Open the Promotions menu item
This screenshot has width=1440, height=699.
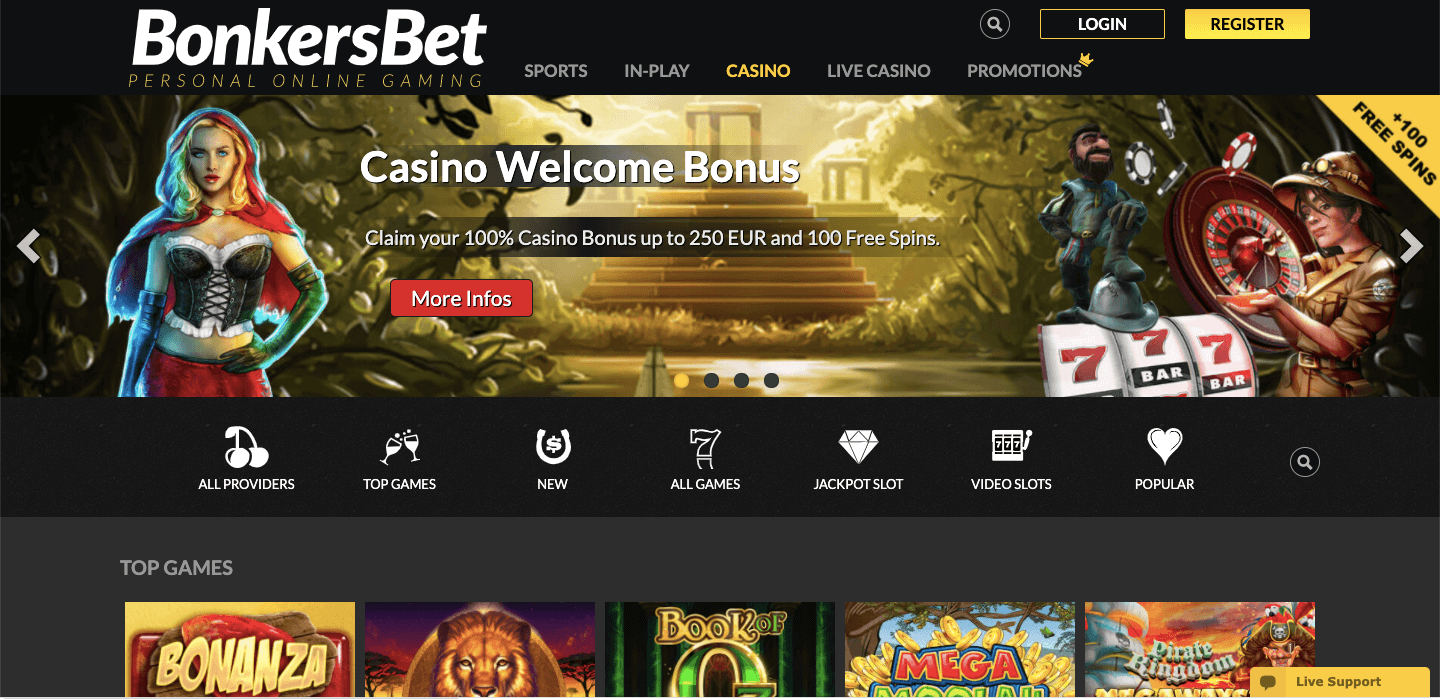[1025, 71]
